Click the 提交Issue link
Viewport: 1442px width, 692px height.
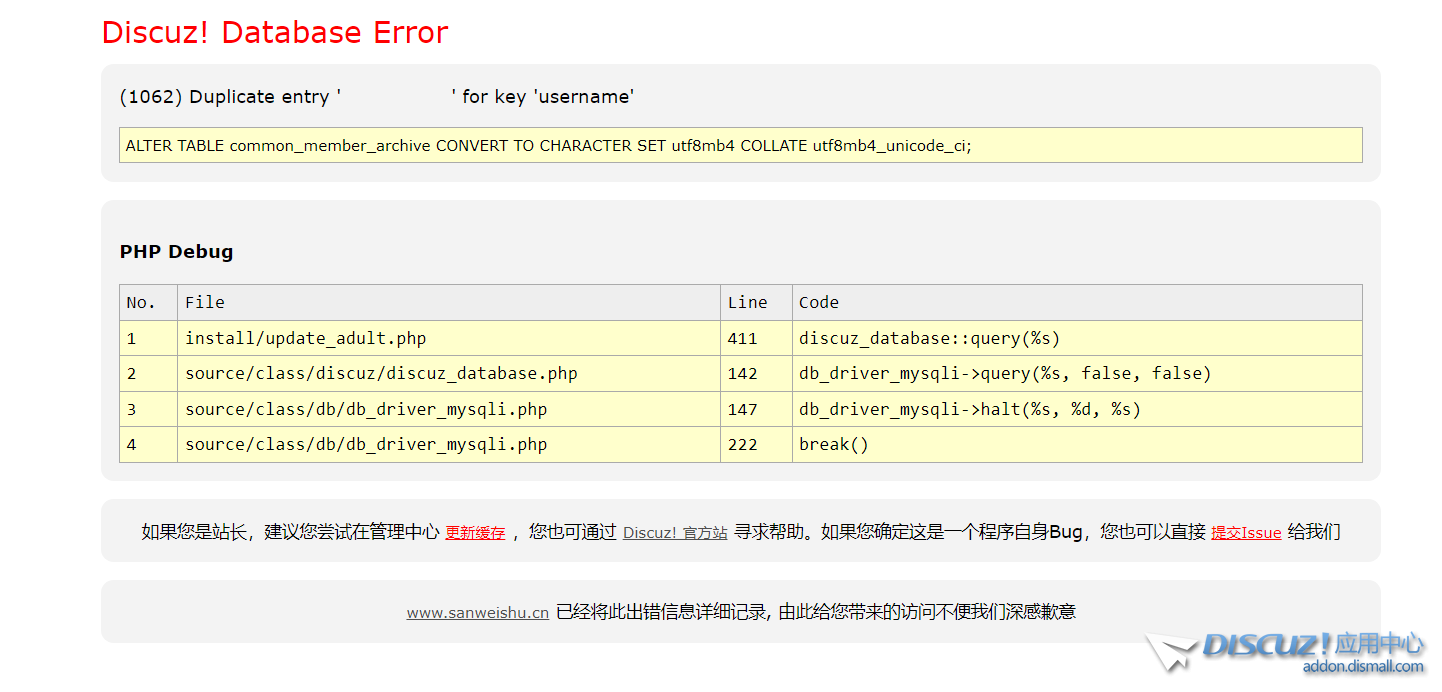click(1245, 532)
